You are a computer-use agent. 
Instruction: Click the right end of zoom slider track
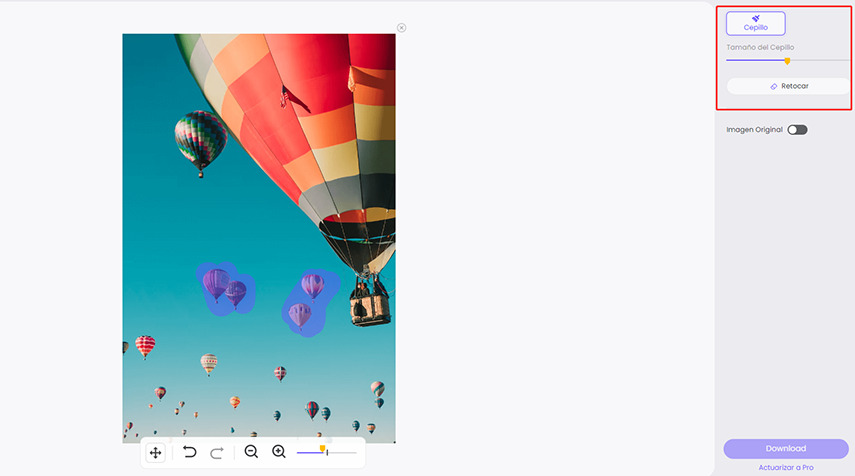[x=355, y=453]
